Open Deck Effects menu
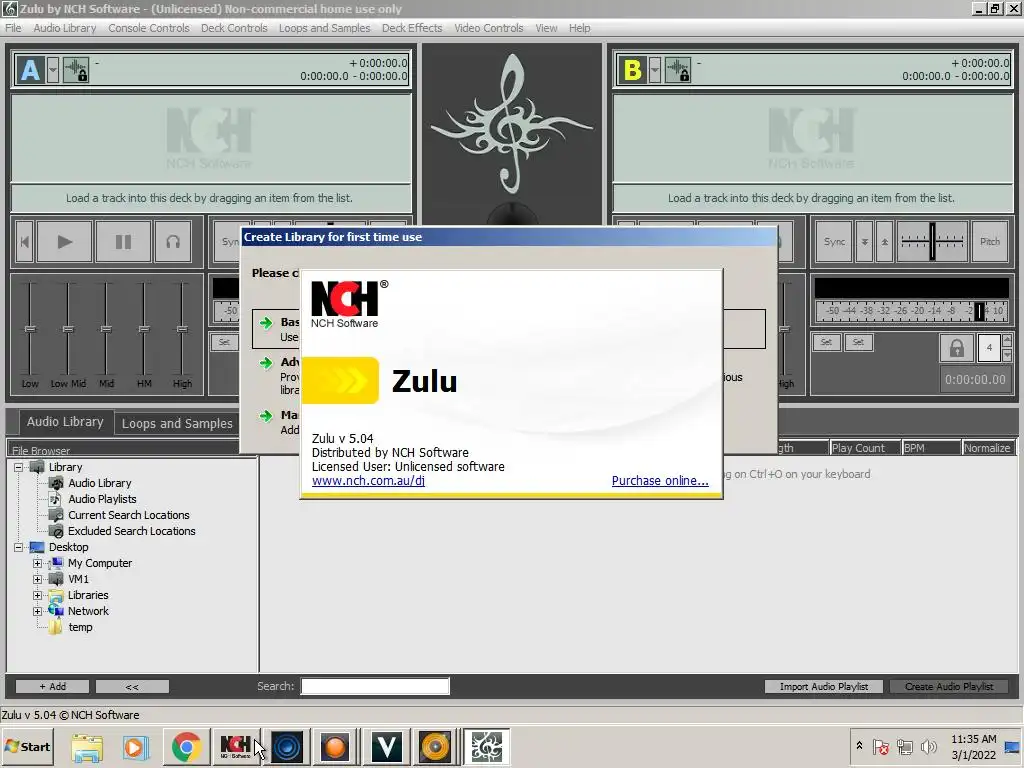Screen dimensions: 1024x768 pyautogui.click(x=412, y=28)
